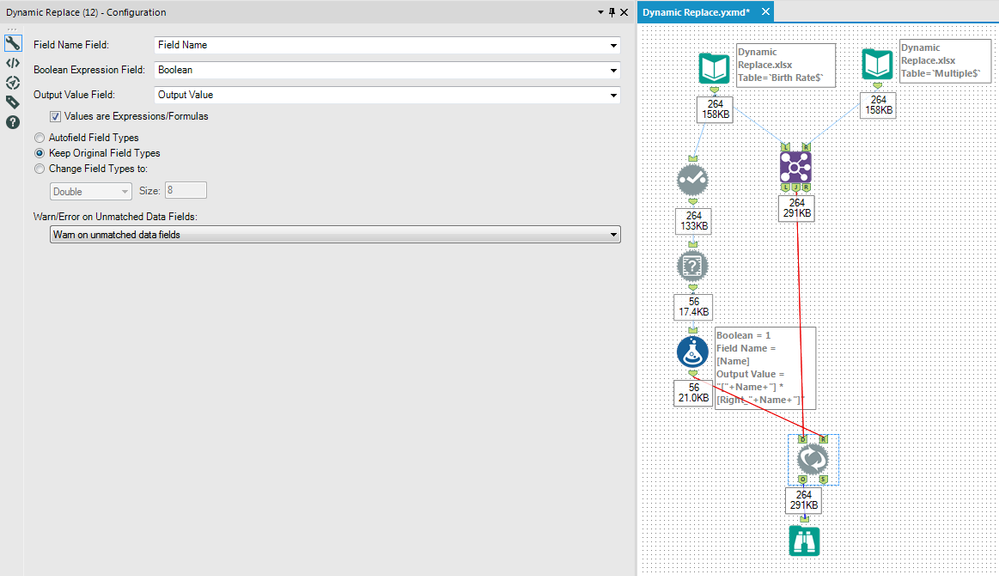Pin the Configuration panel
Screen dimensions: 999x576
612,12
